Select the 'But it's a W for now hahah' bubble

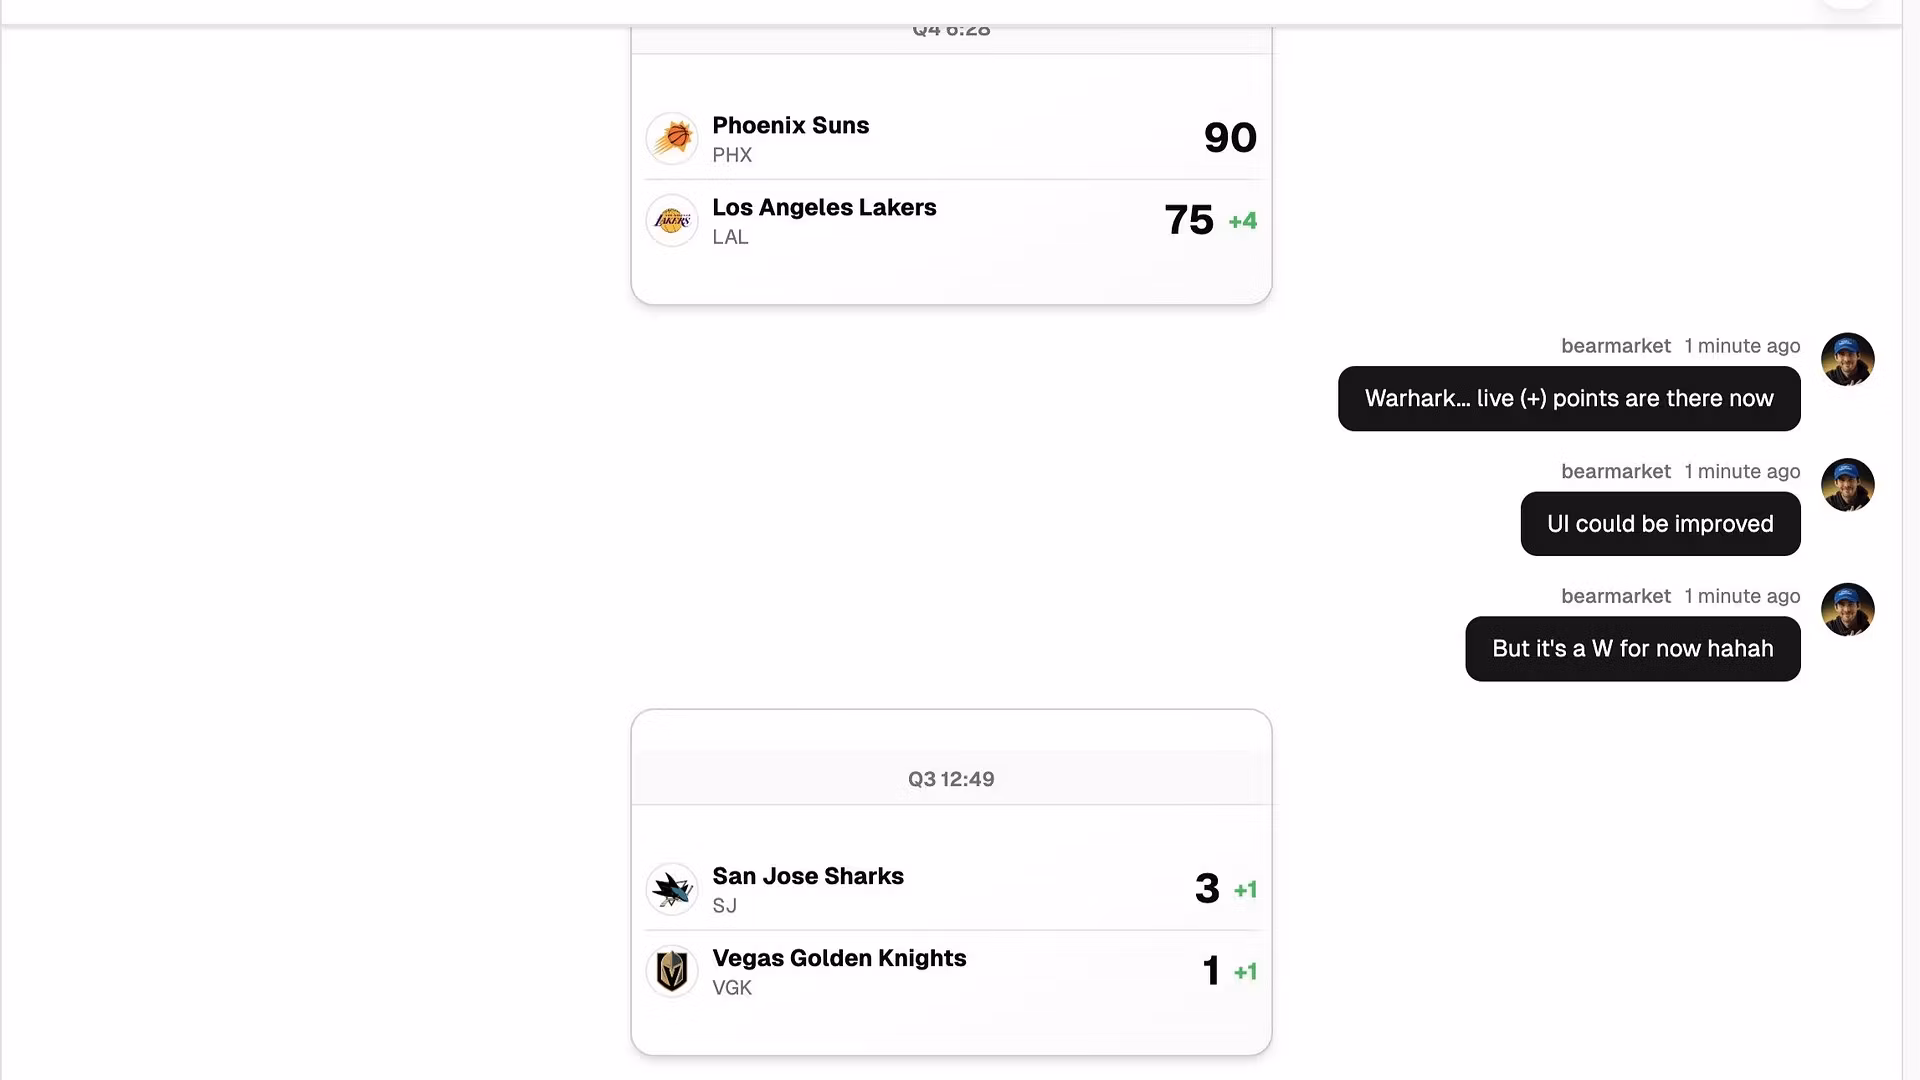click(1632, 649)
